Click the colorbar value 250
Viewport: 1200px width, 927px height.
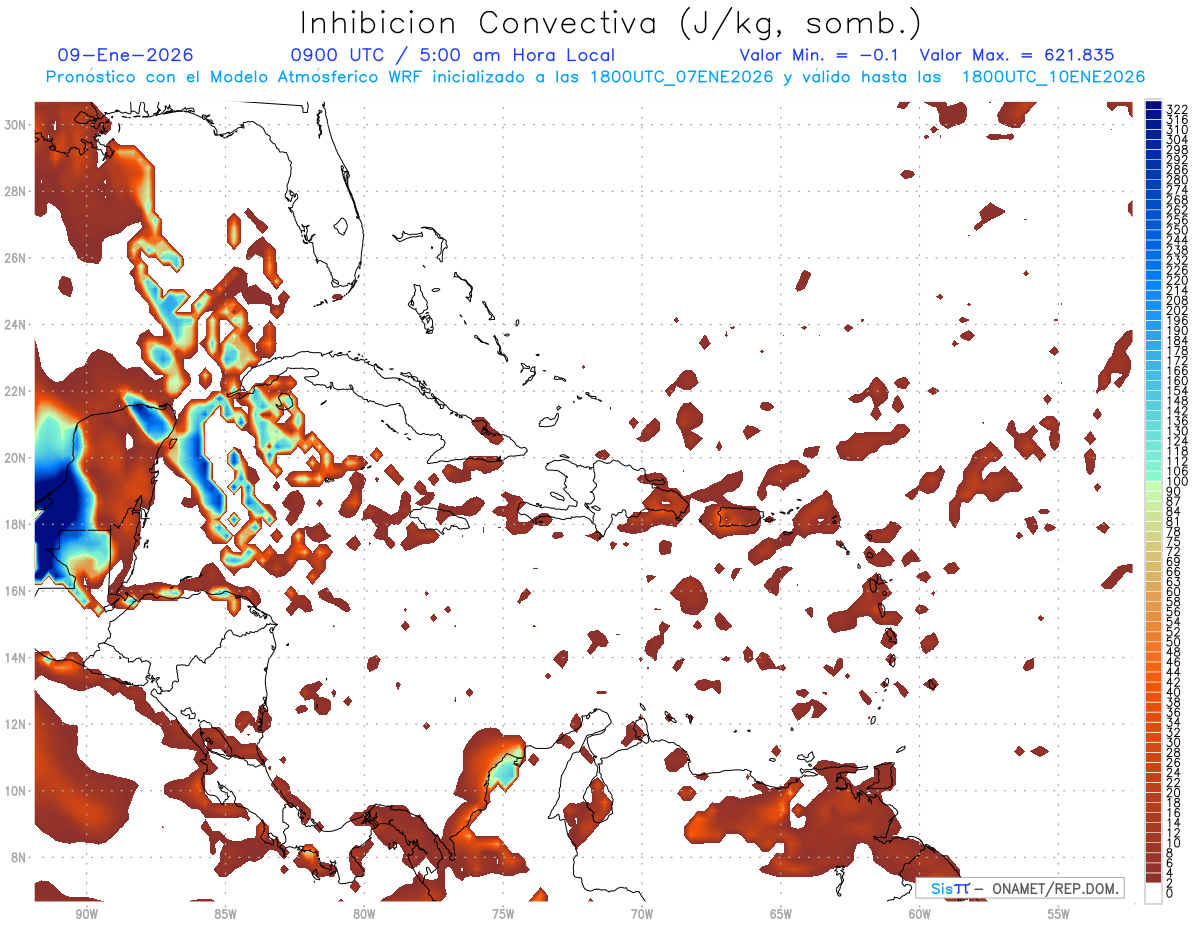(1177, 230)
